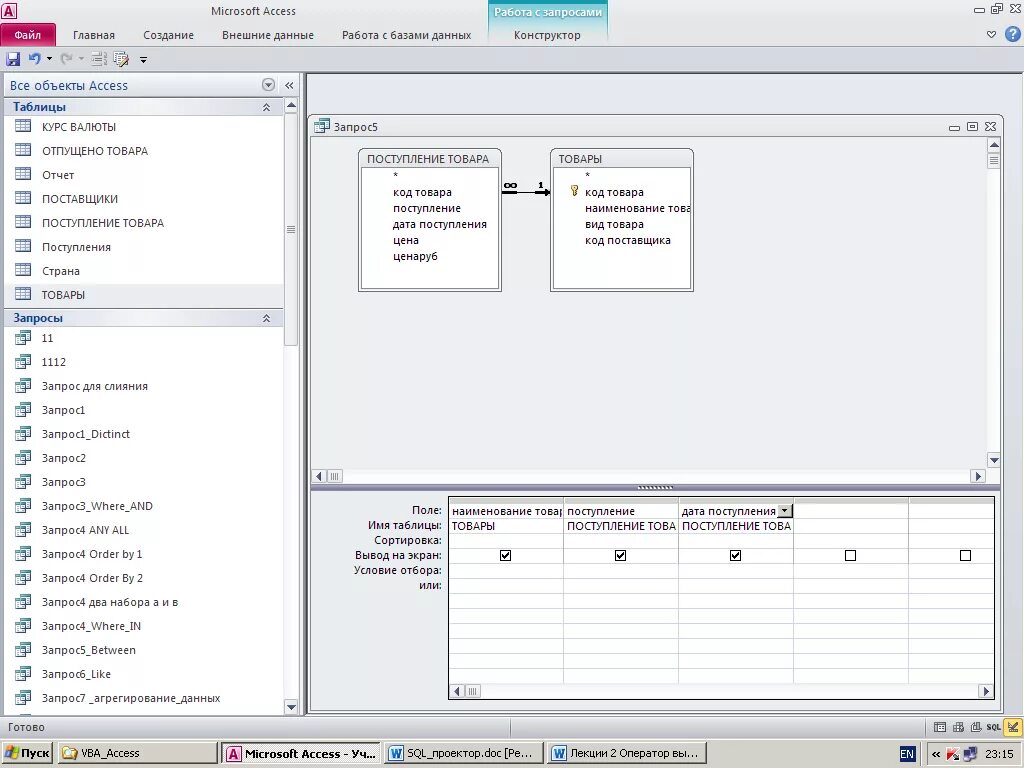Select the поступление field in ПОСТУПЛЕНИЕ ТОВАРА box

point(427,208)
